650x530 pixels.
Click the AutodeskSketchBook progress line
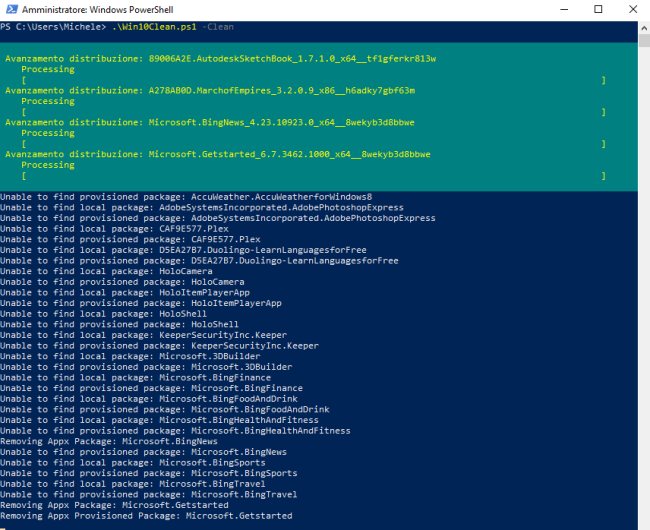[x=221, y=58]
